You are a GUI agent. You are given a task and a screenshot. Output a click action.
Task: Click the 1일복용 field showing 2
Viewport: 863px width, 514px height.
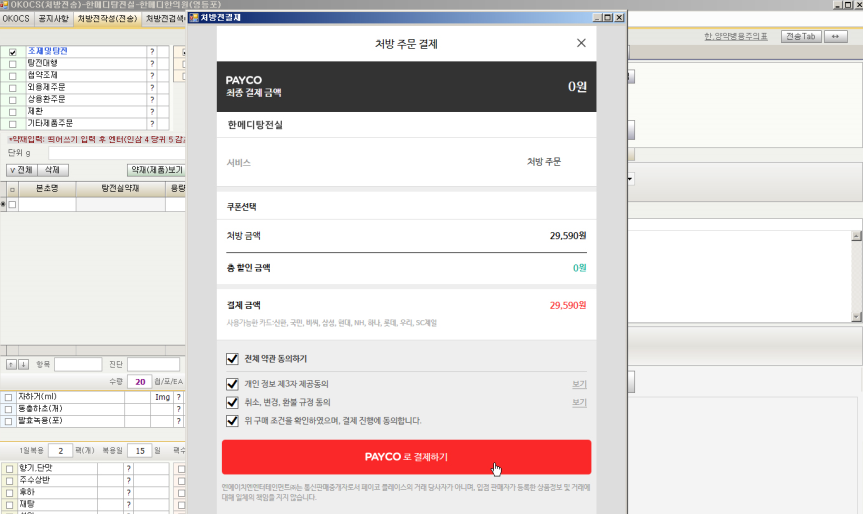[61, 451]
